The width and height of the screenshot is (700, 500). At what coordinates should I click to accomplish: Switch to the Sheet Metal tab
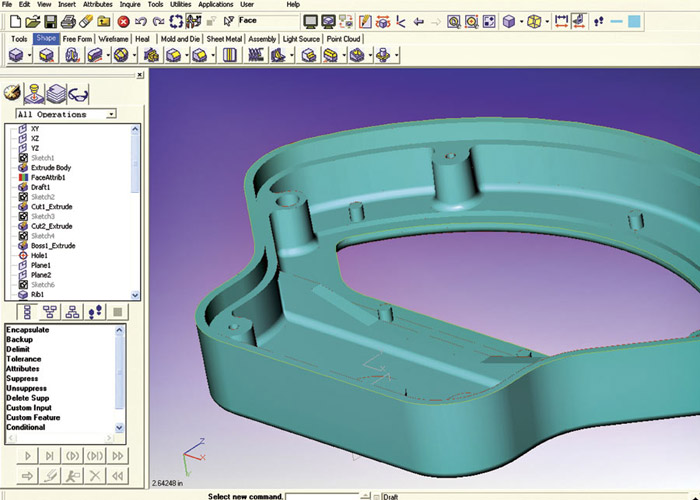tap(224, 39)
